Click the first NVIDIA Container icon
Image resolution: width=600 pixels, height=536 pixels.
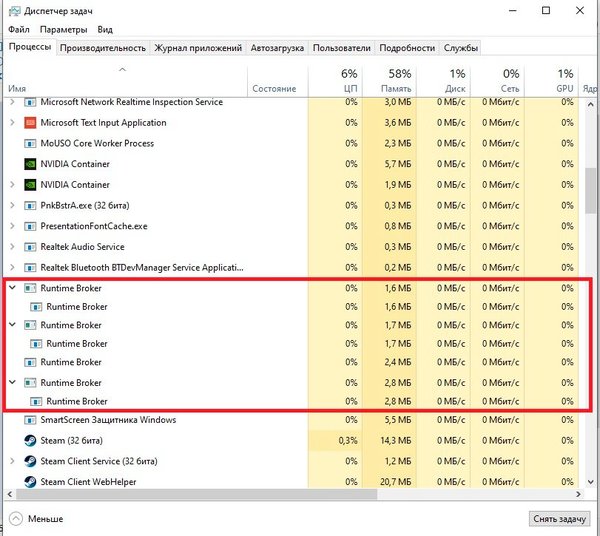coord(29,164)
